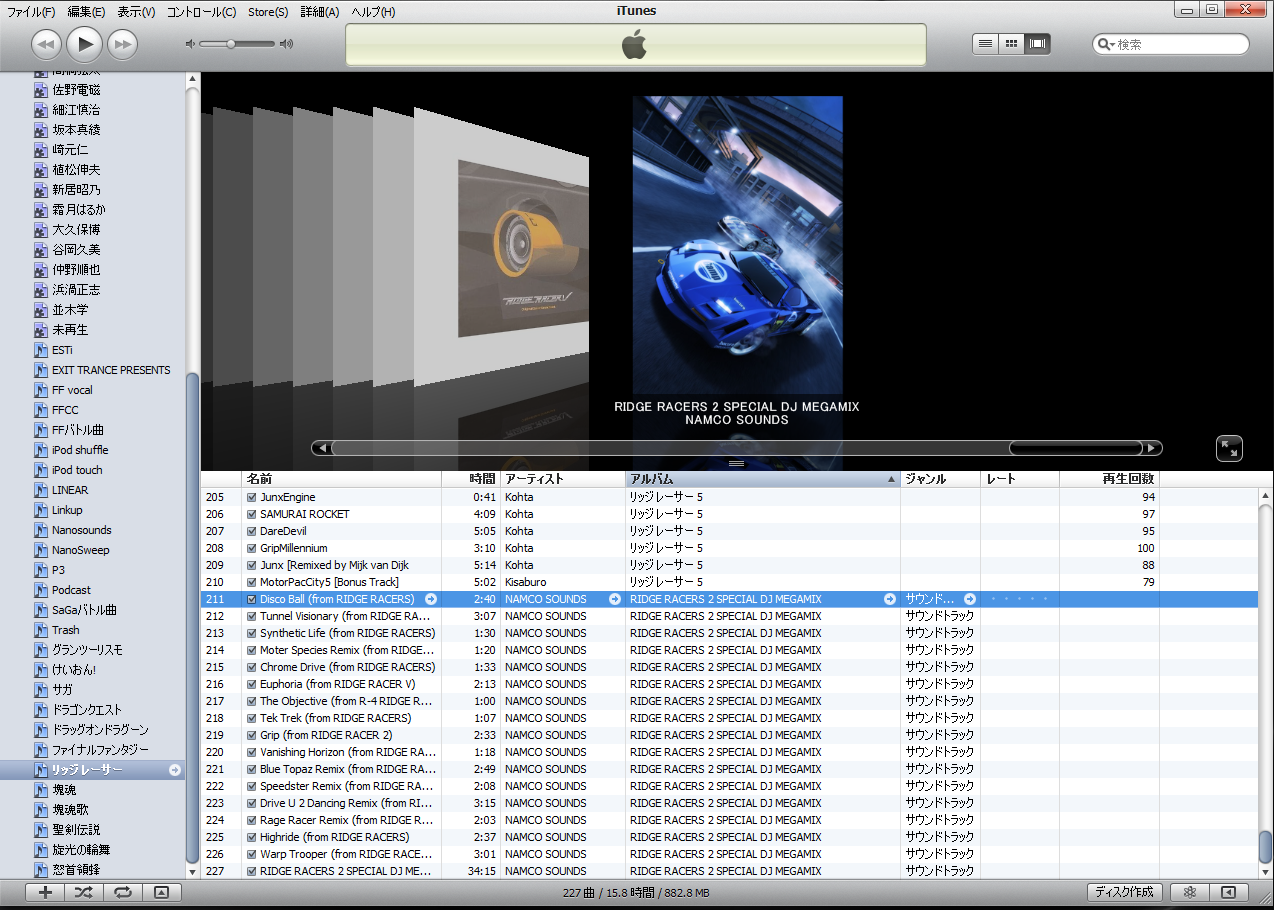Open Cover Flow in full screen

click(x=1229, y=449)
